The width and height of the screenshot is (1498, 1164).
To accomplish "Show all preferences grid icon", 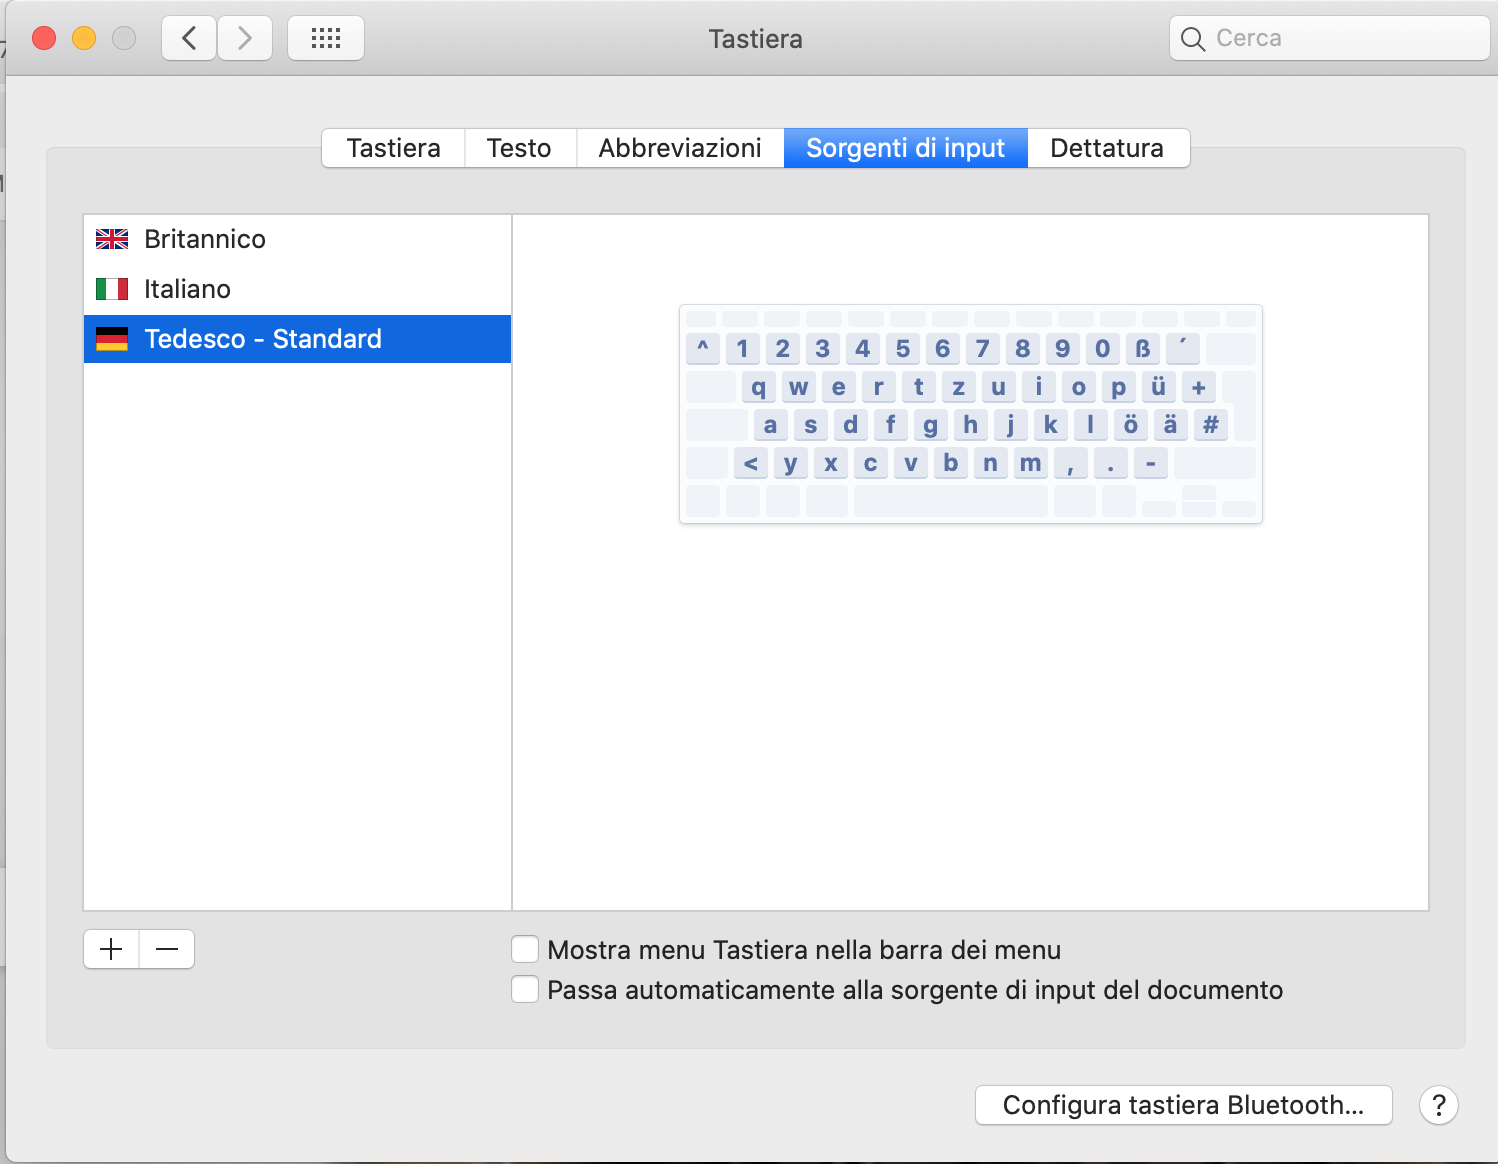I will coord(326,39).
